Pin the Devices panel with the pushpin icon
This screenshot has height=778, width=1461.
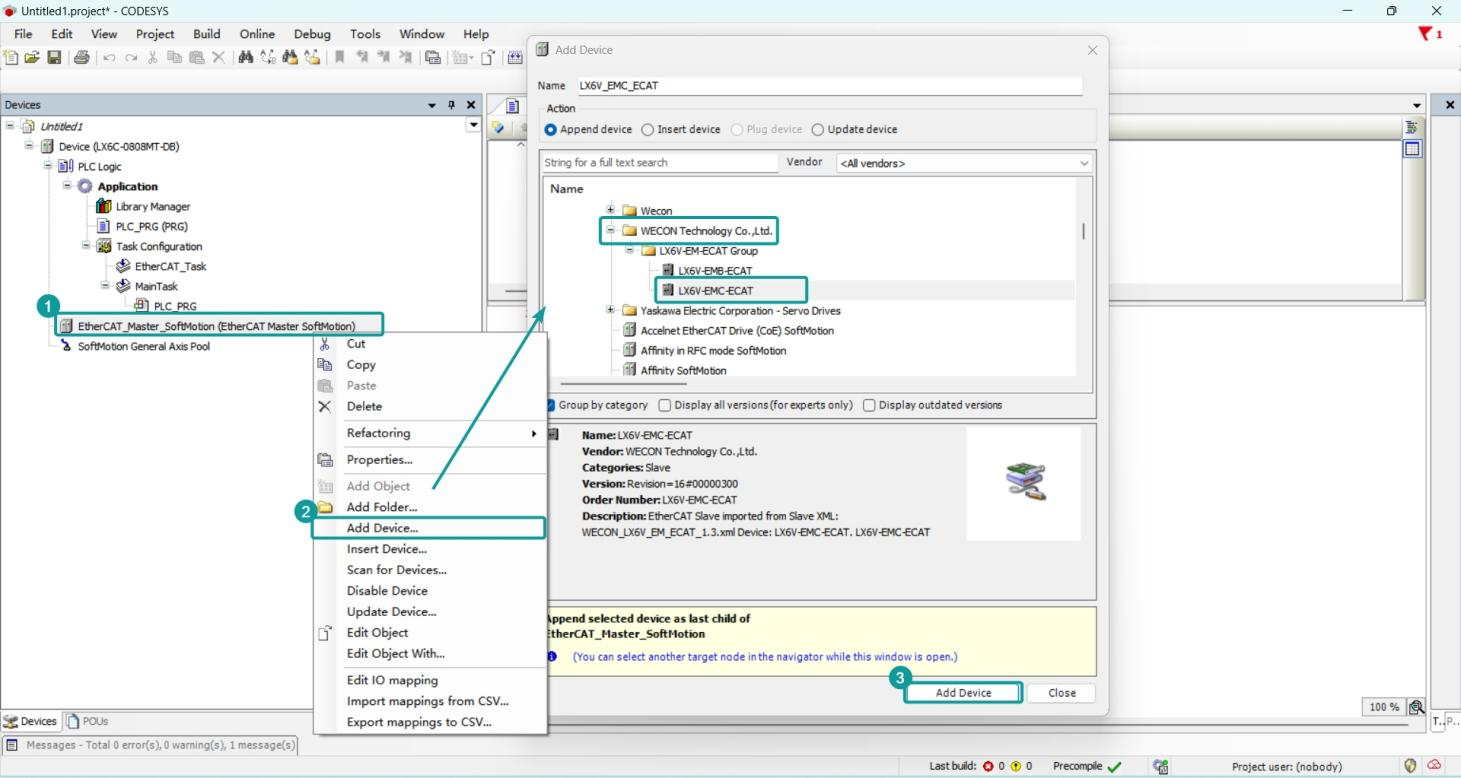coord(451,105)
